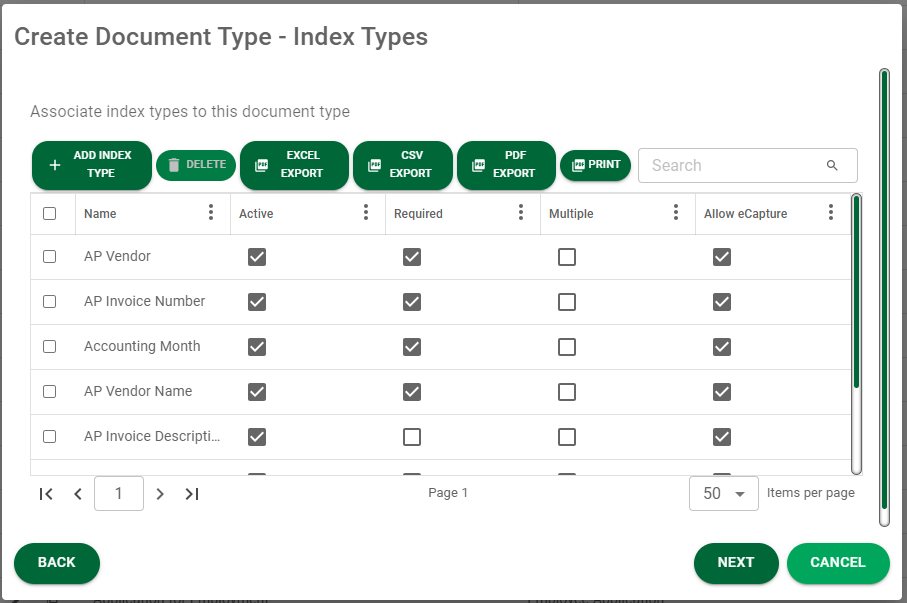Open the items per page dropdown
This screenshot has height=603, width=907.
coord(724,494)
